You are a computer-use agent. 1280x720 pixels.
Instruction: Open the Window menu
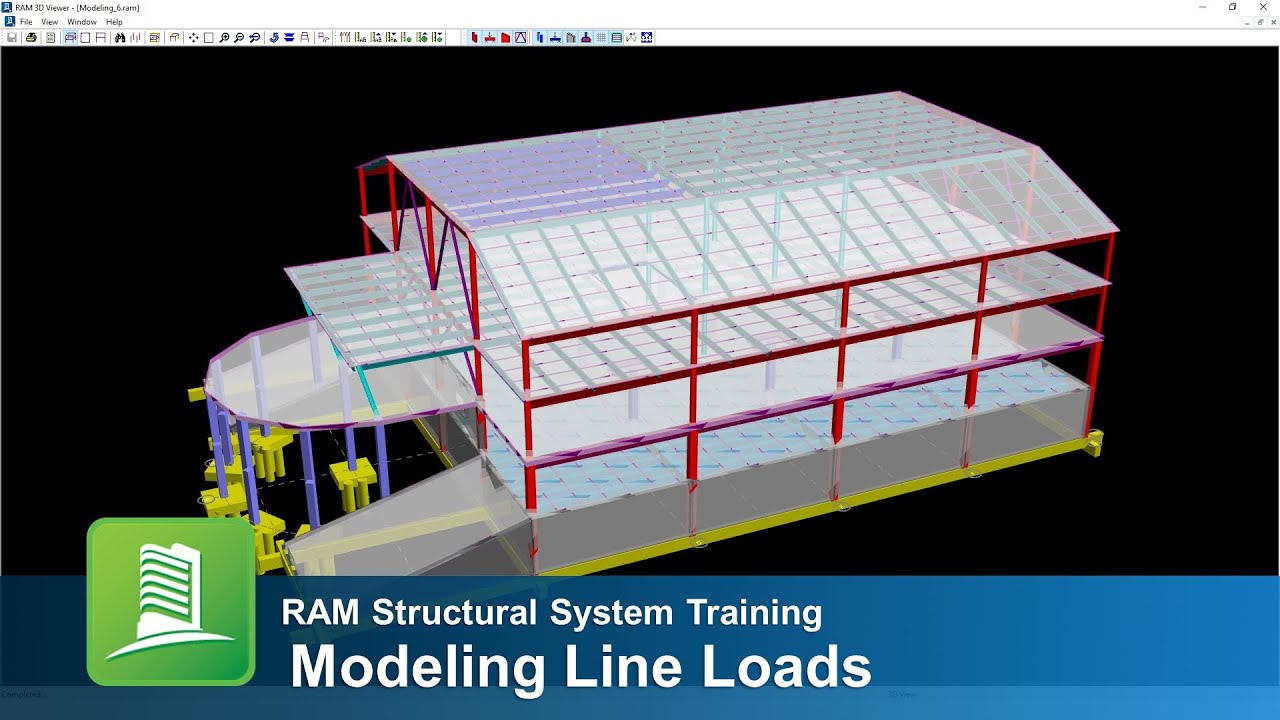tap(82, 22)
